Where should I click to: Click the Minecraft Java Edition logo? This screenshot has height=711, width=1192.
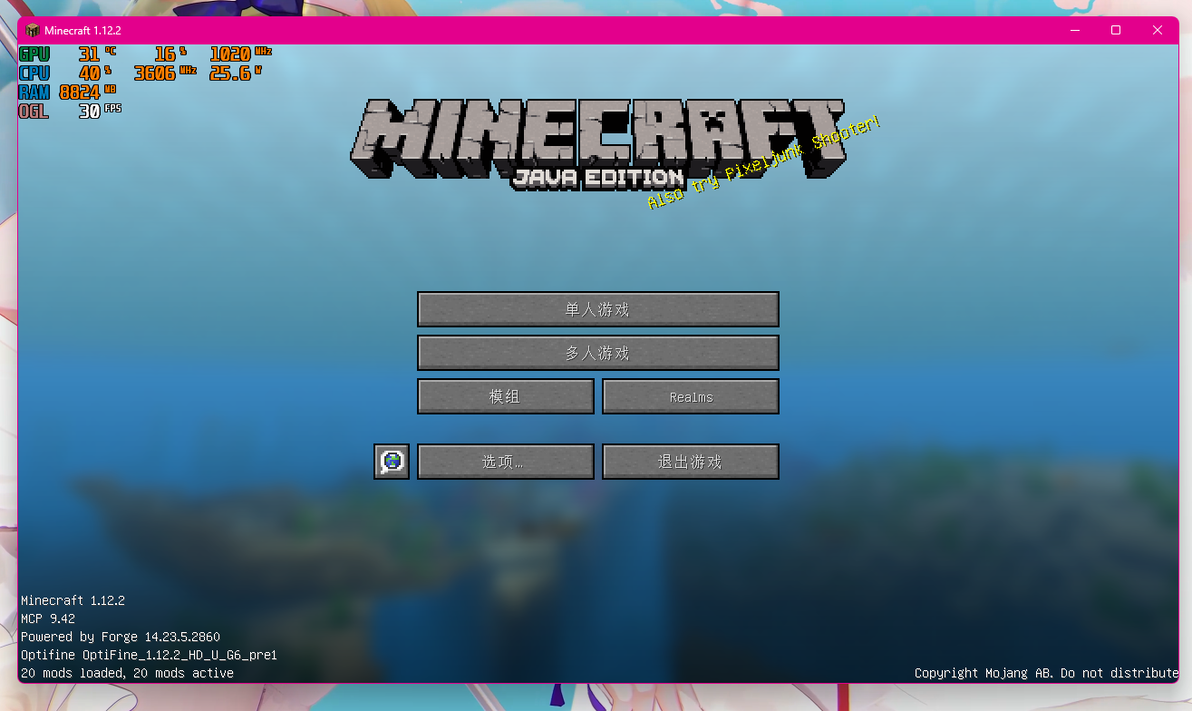tap(598, 144)
